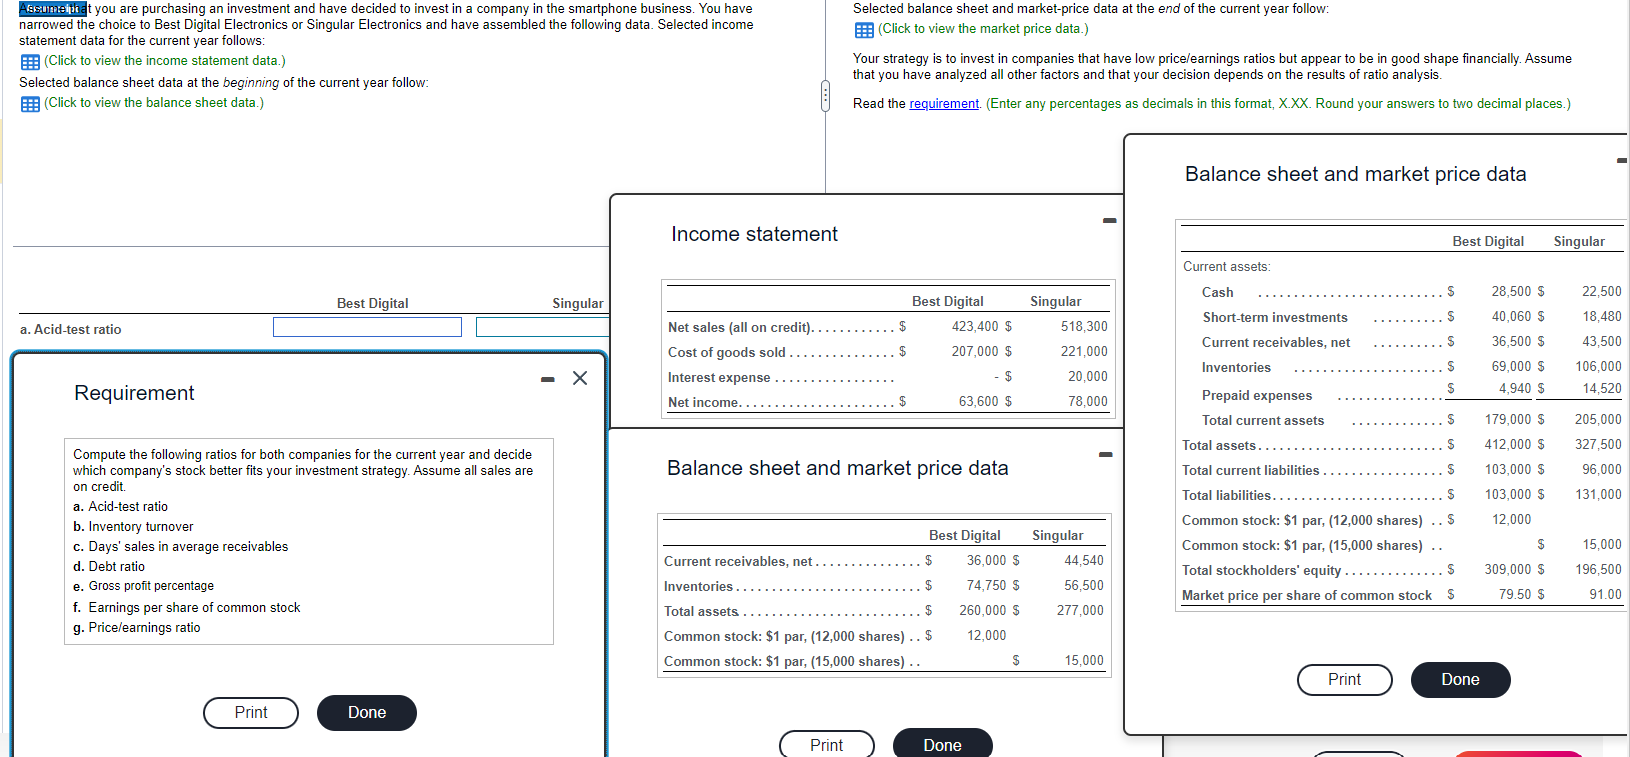
Task: Click the vertical pane splitter handle
Action: (x=825, y=96)
